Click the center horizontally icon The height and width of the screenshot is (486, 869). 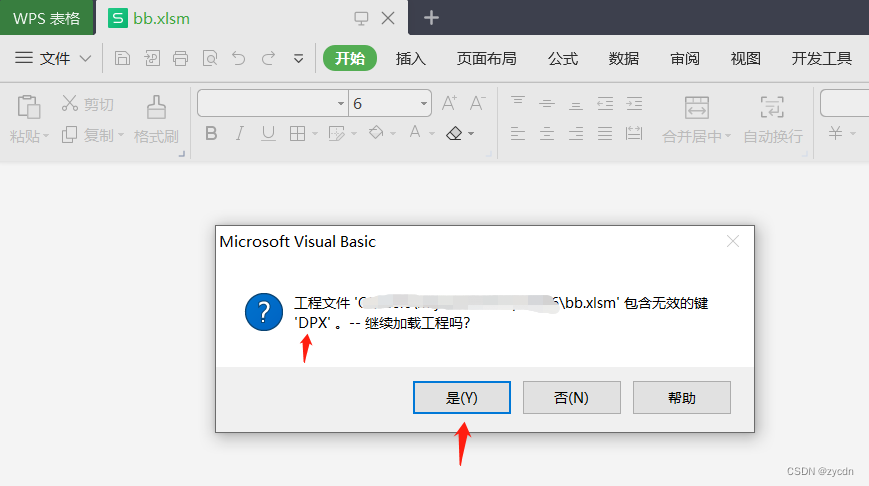(x=547, y=134)
